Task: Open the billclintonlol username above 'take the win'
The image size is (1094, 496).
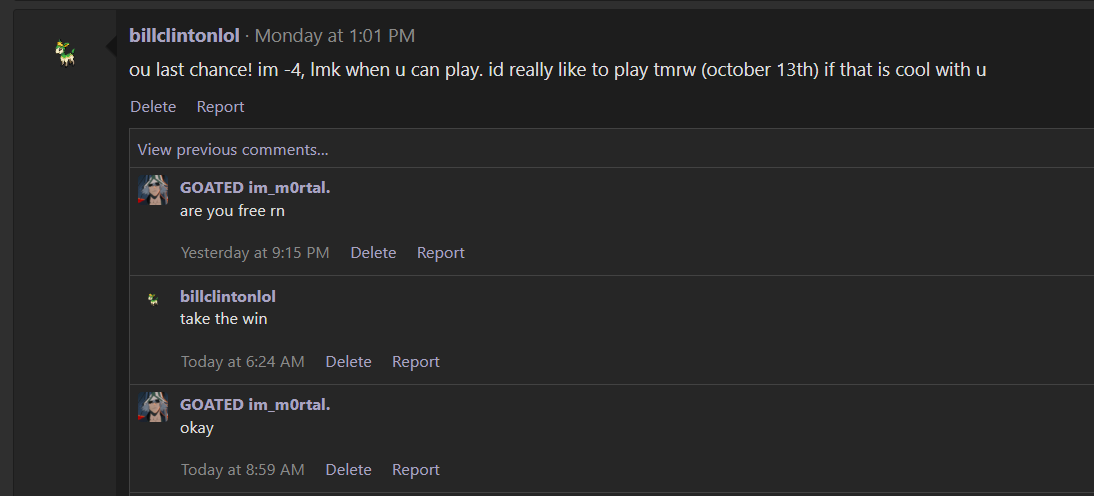Action: (228, 296)
